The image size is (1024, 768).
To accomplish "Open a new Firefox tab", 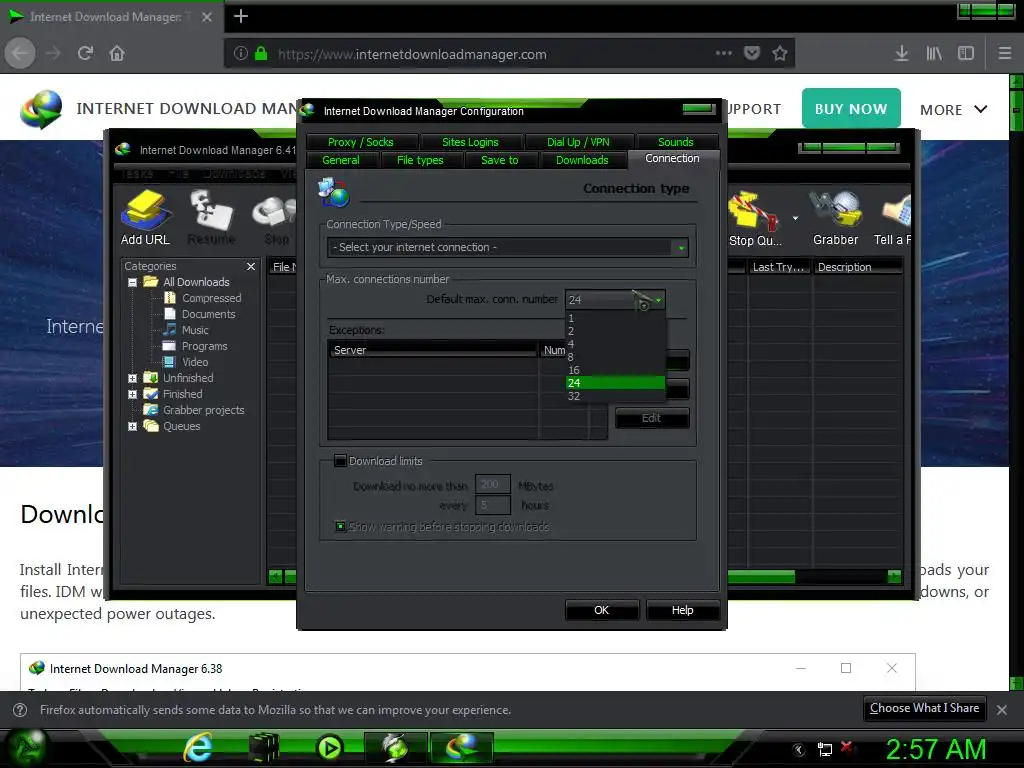I will coord(241,16).
